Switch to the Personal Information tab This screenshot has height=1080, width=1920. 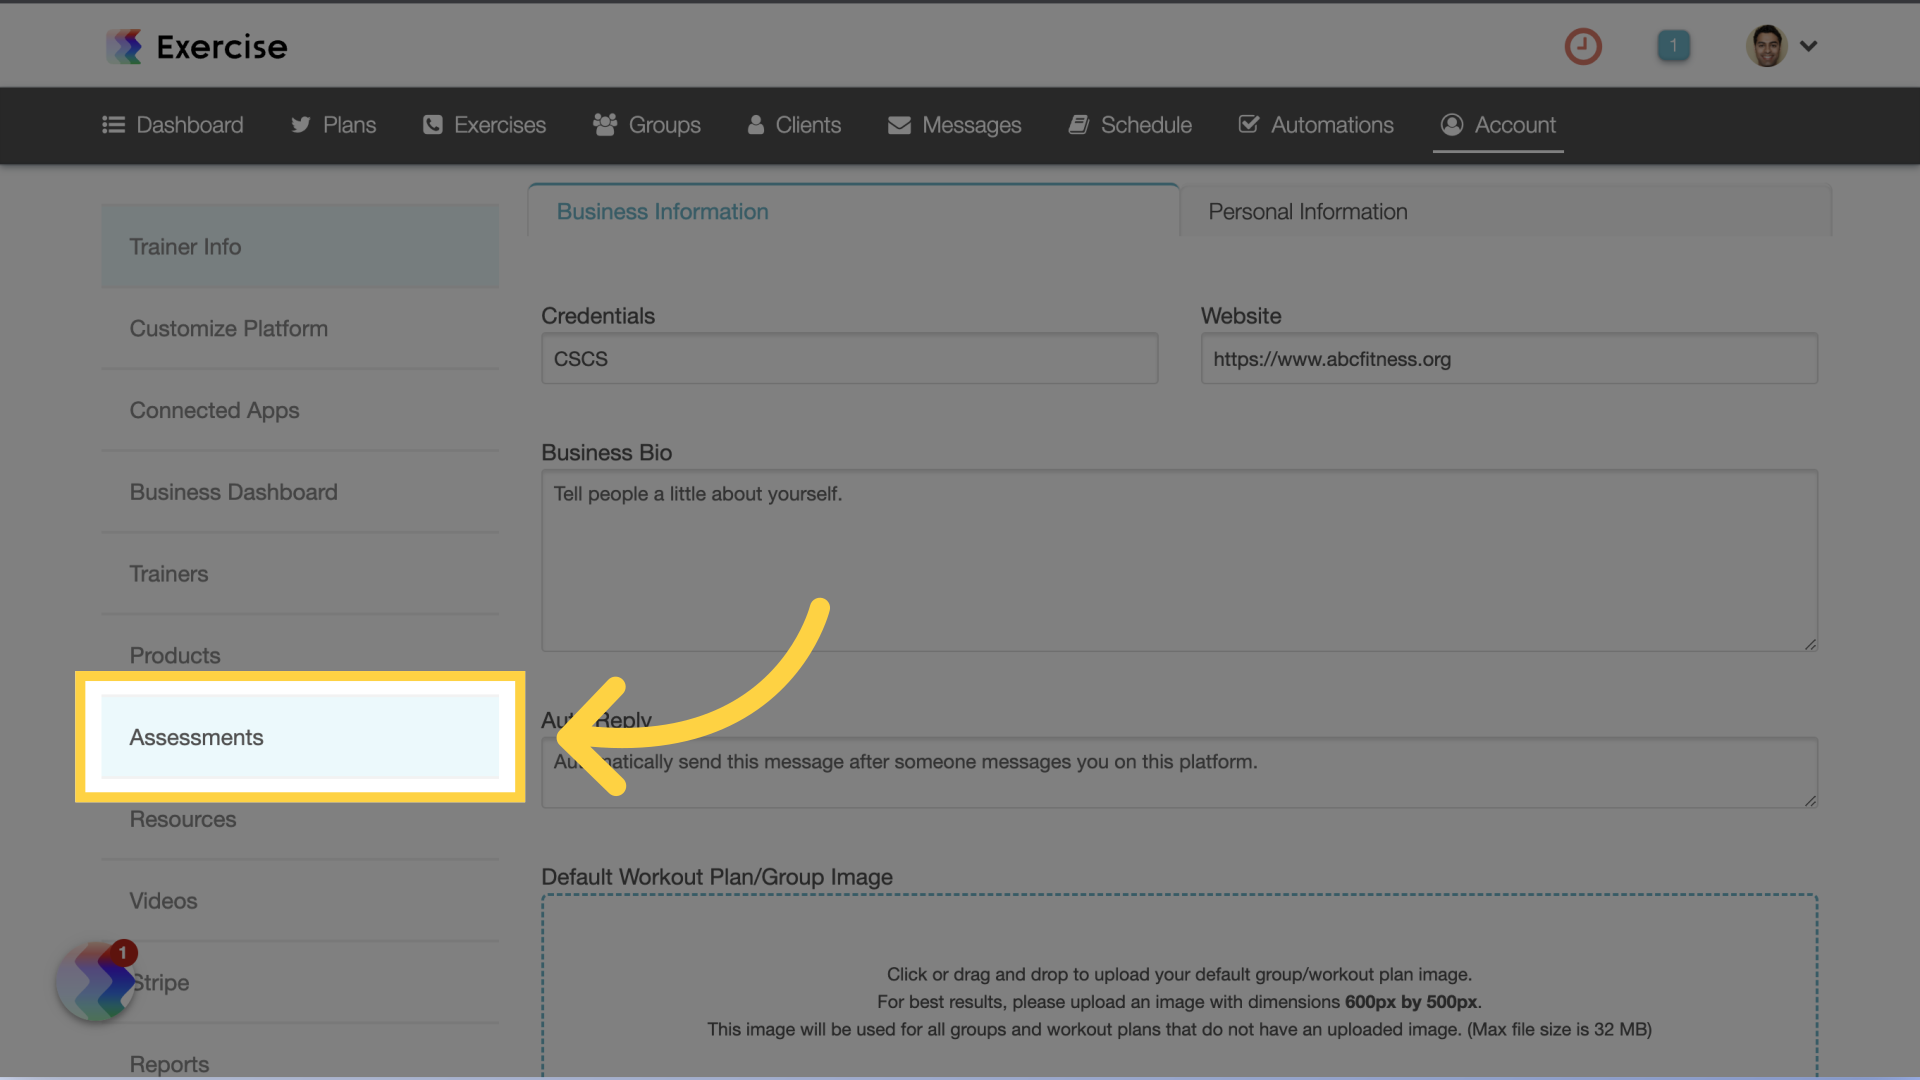1307,211
